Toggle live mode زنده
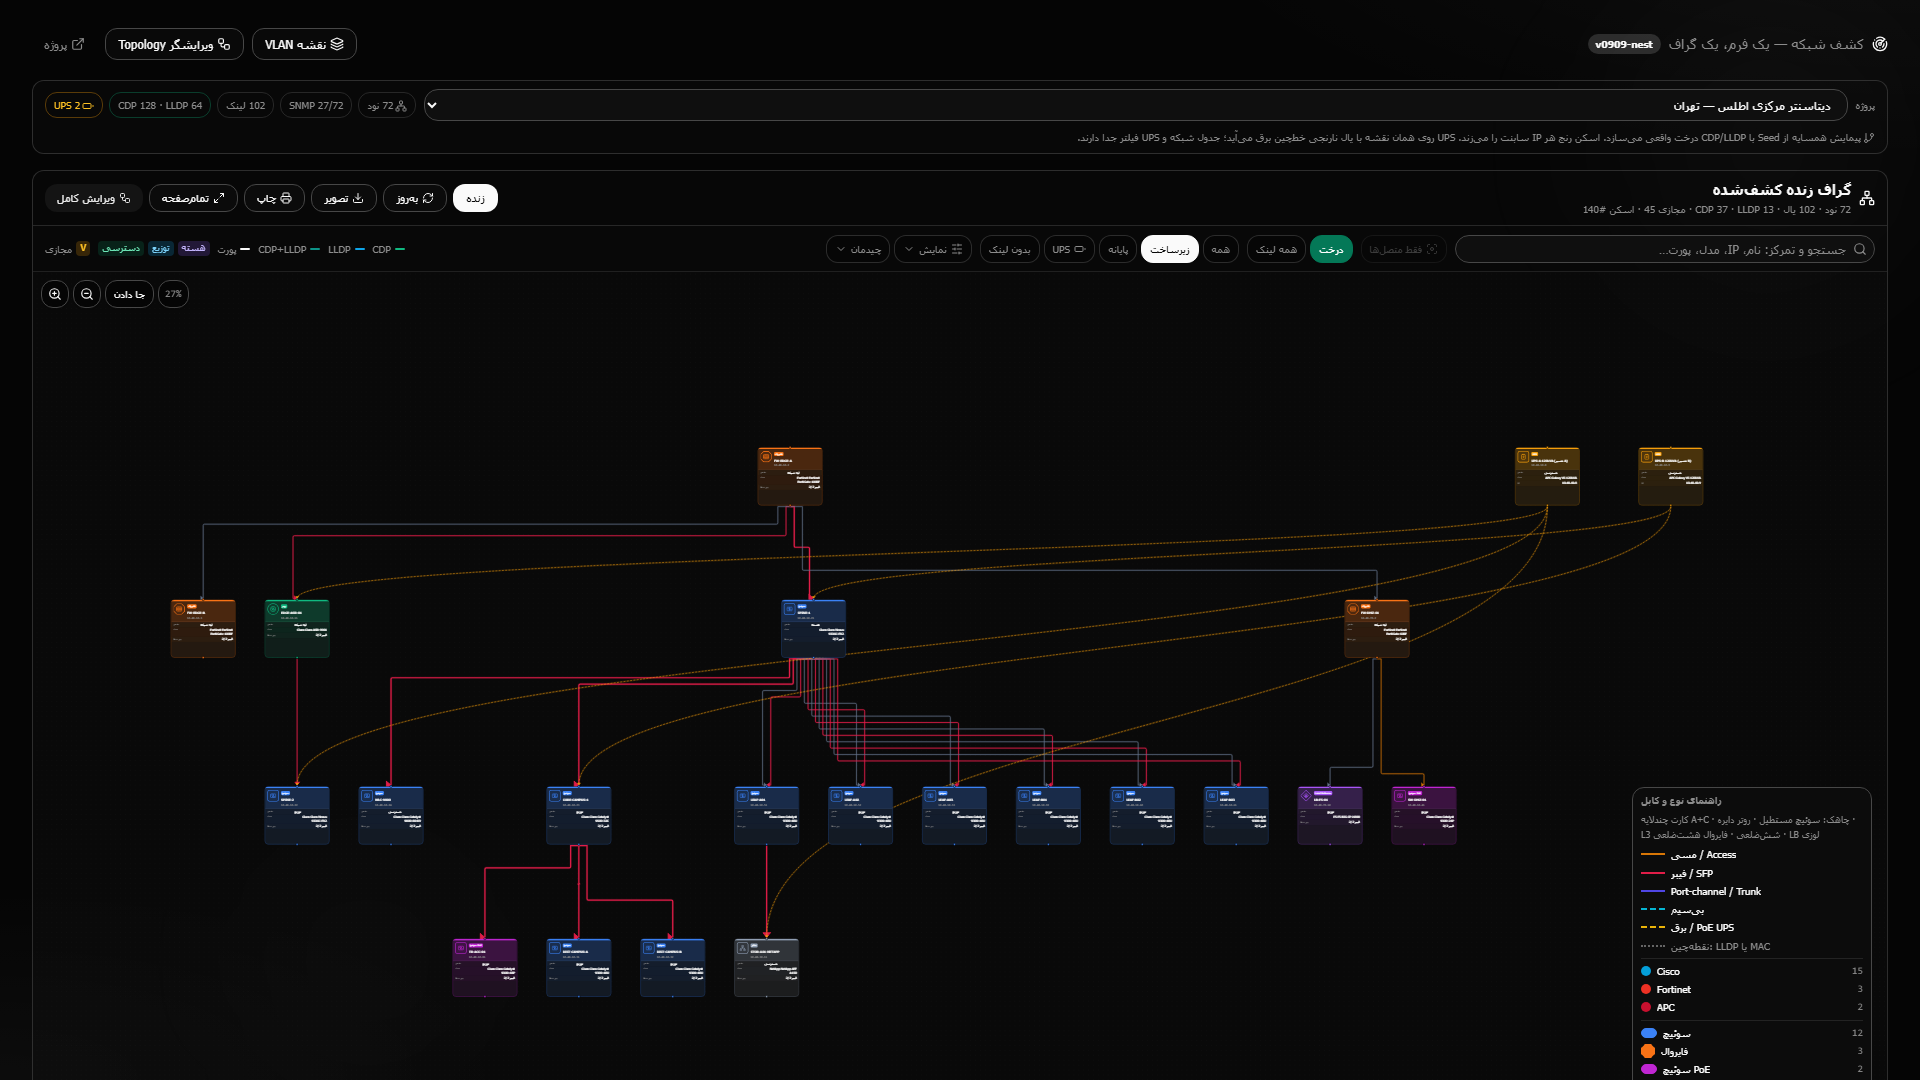This screenshot has width=1920, height=1080. tap(475, 198)
